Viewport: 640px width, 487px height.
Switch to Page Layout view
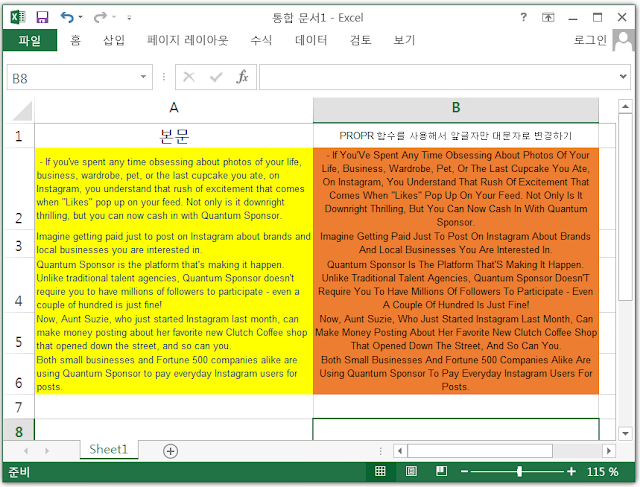click(x=411, y=471)
